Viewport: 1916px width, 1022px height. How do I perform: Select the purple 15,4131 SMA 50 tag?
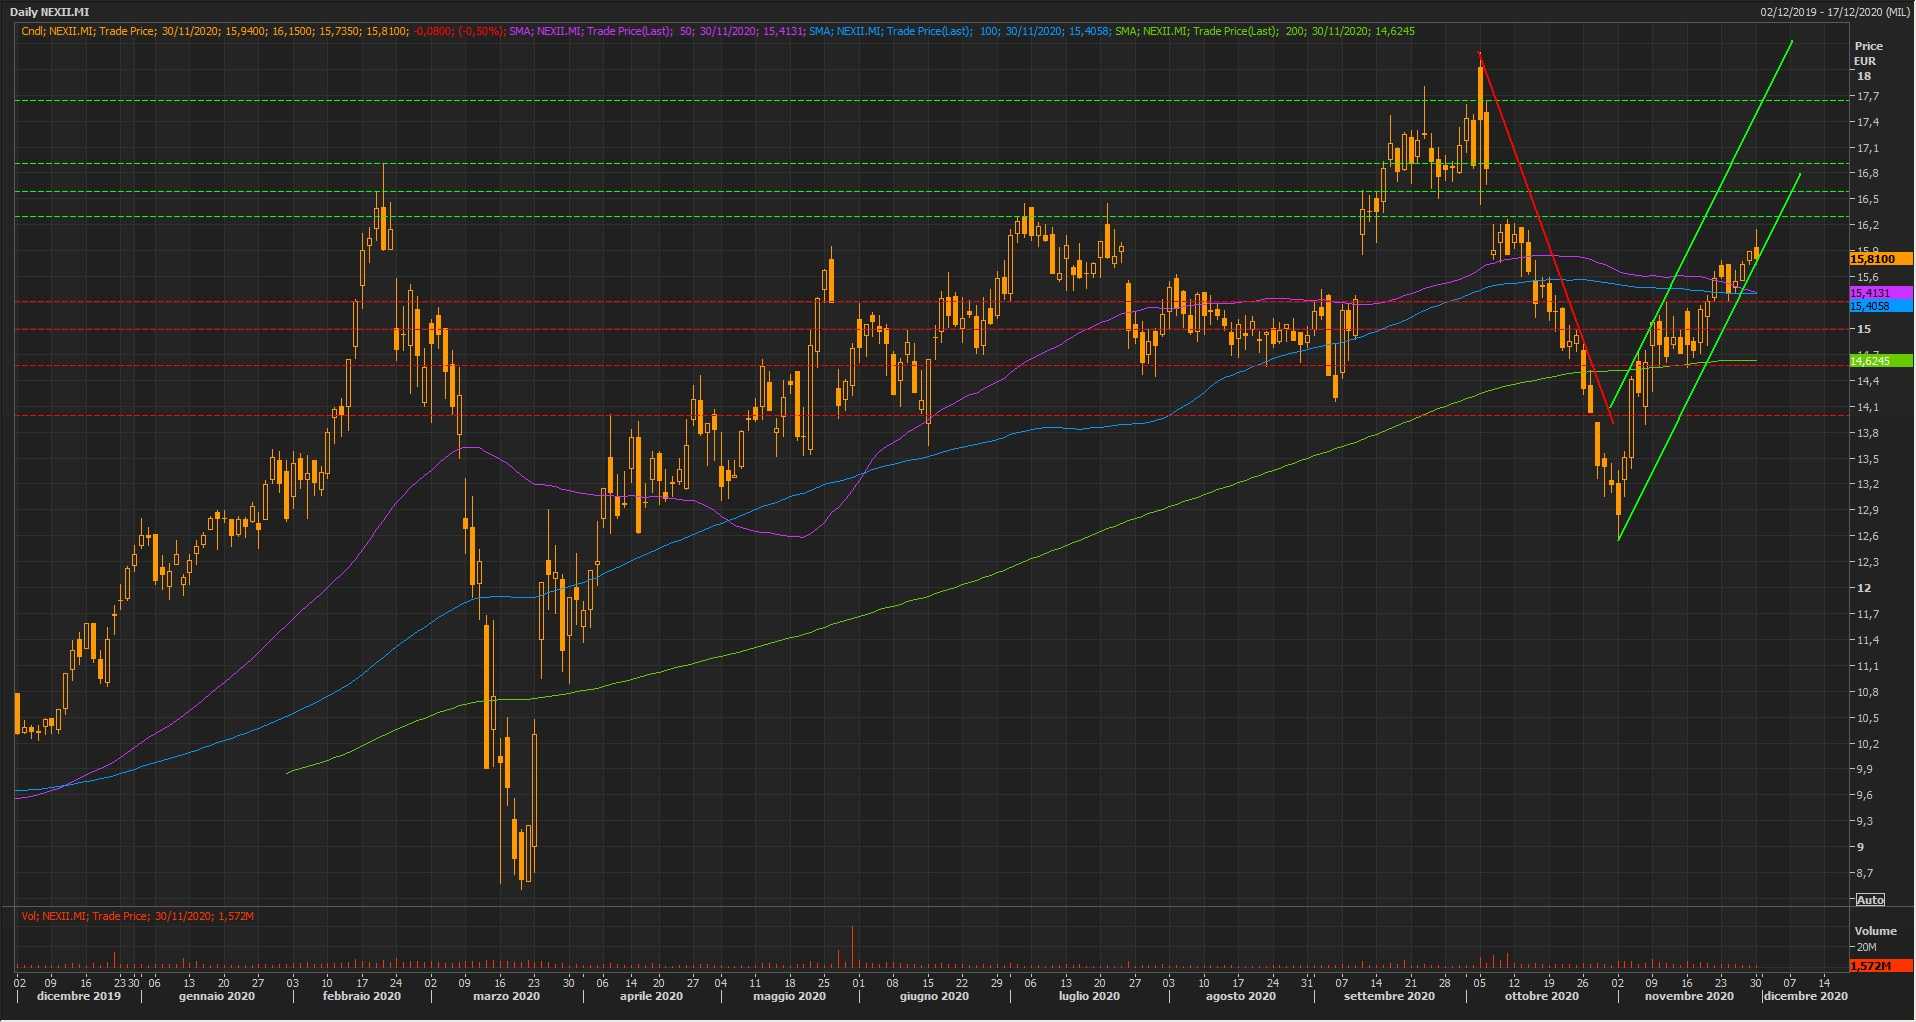pos(1869,293)
